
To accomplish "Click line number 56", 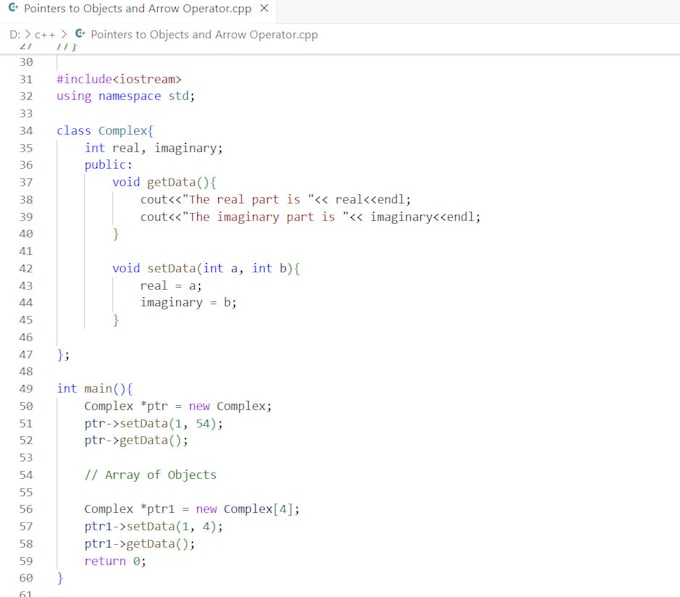I will 26,509.
